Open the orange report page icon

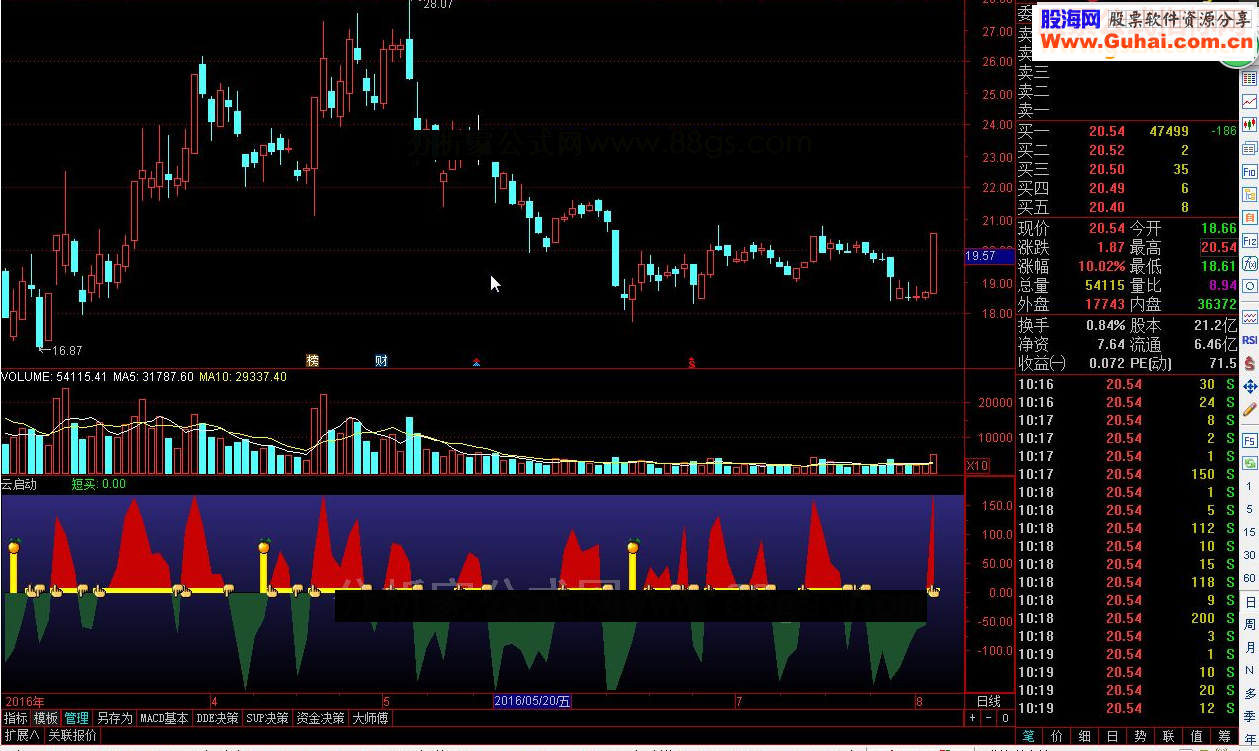point(1249,217)
